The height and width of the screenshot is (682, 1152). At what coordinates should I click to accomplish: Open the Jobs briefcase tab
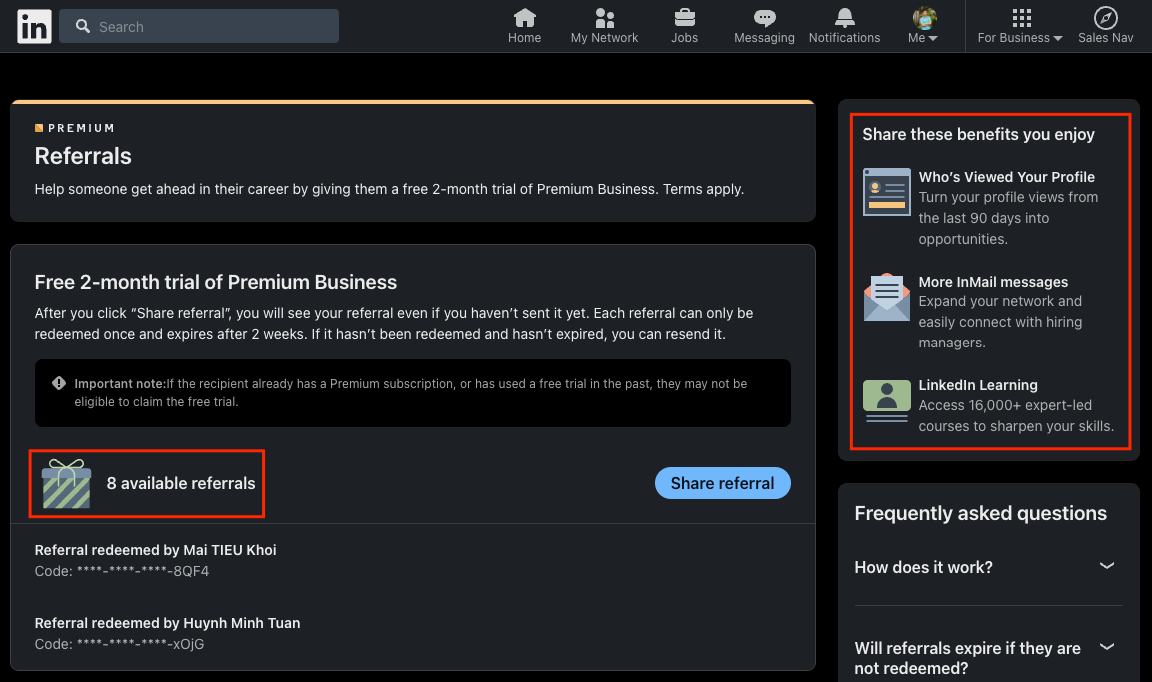point(684,26)
